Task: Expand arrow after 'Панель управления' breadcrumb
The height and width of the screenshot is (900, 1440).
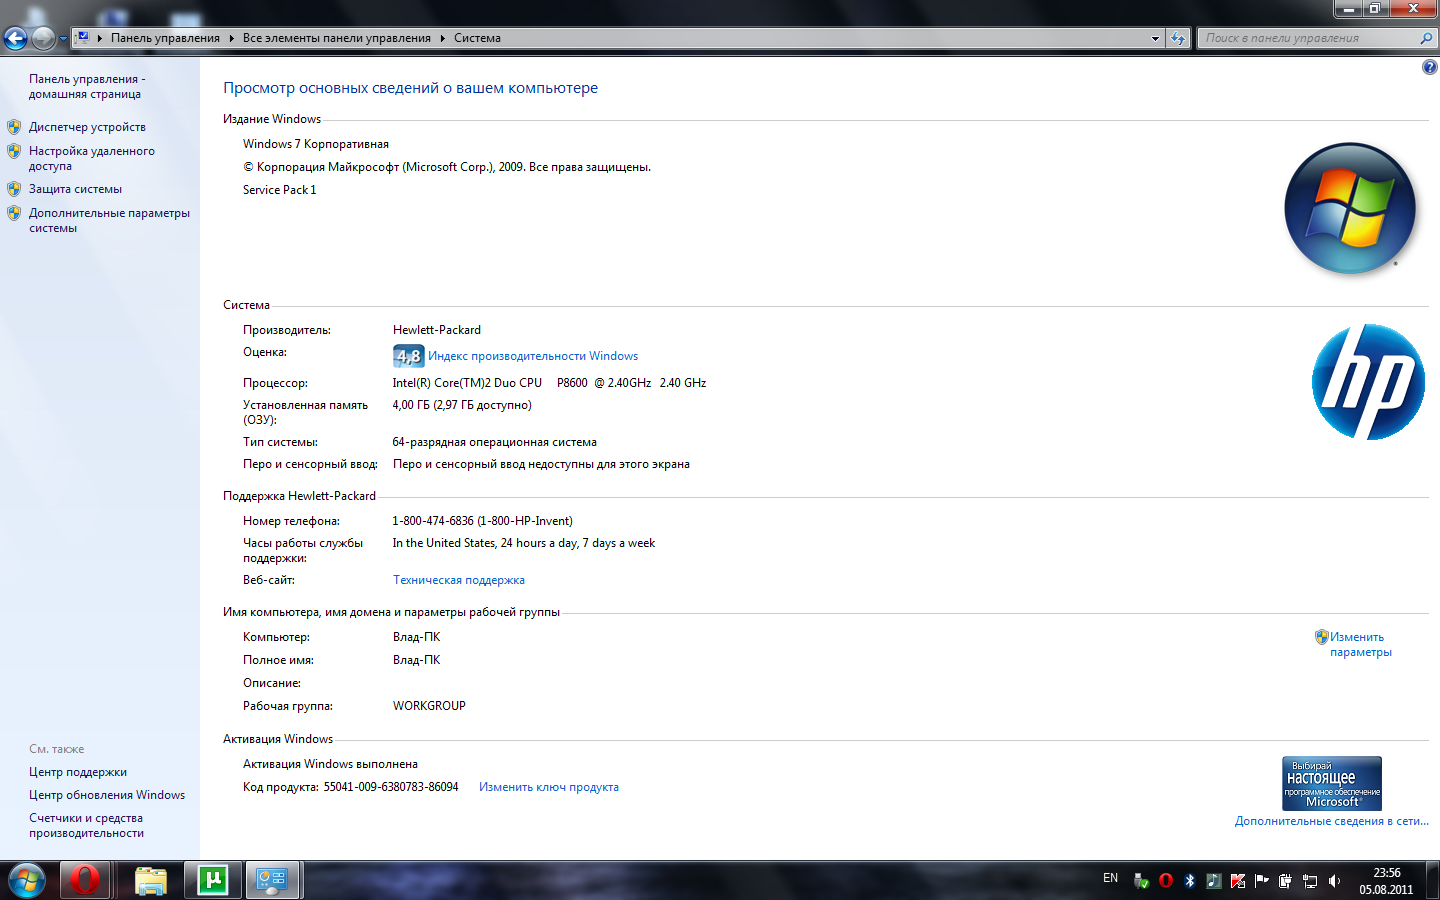Action: tap(231, 38)
